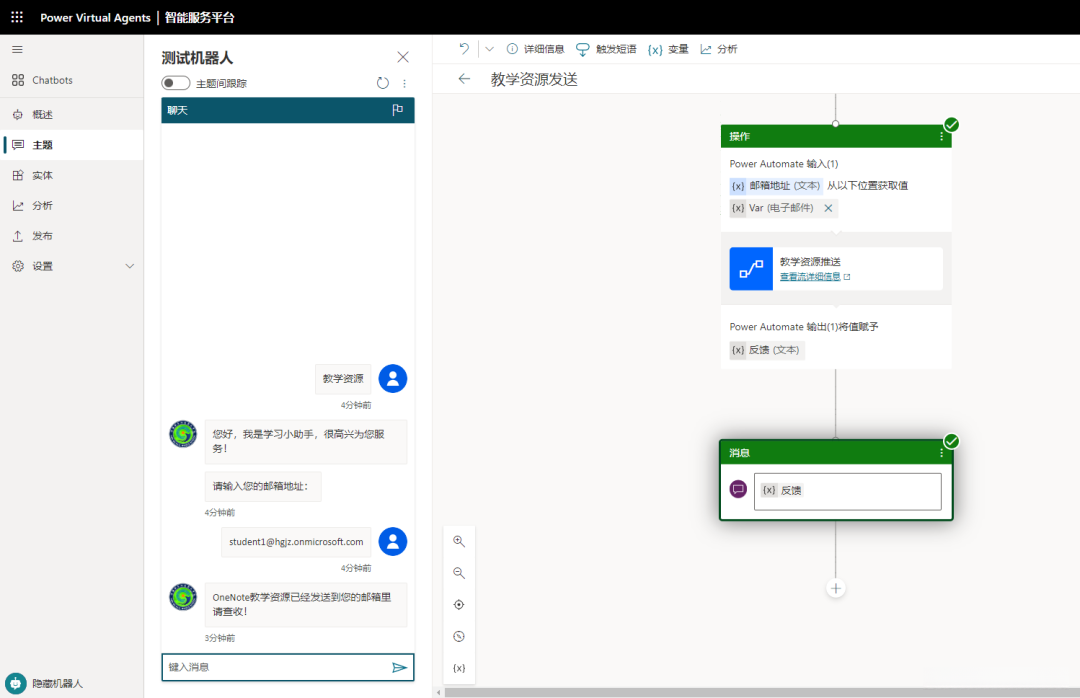Expand the undo dropdown chevron

489,49
